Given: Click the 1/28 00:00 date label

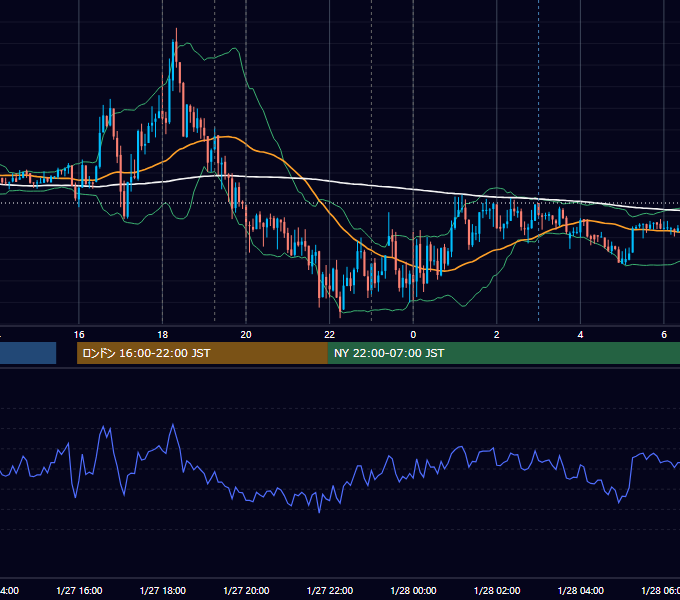Looking at the screenshot, I should [x=413, y=590].
